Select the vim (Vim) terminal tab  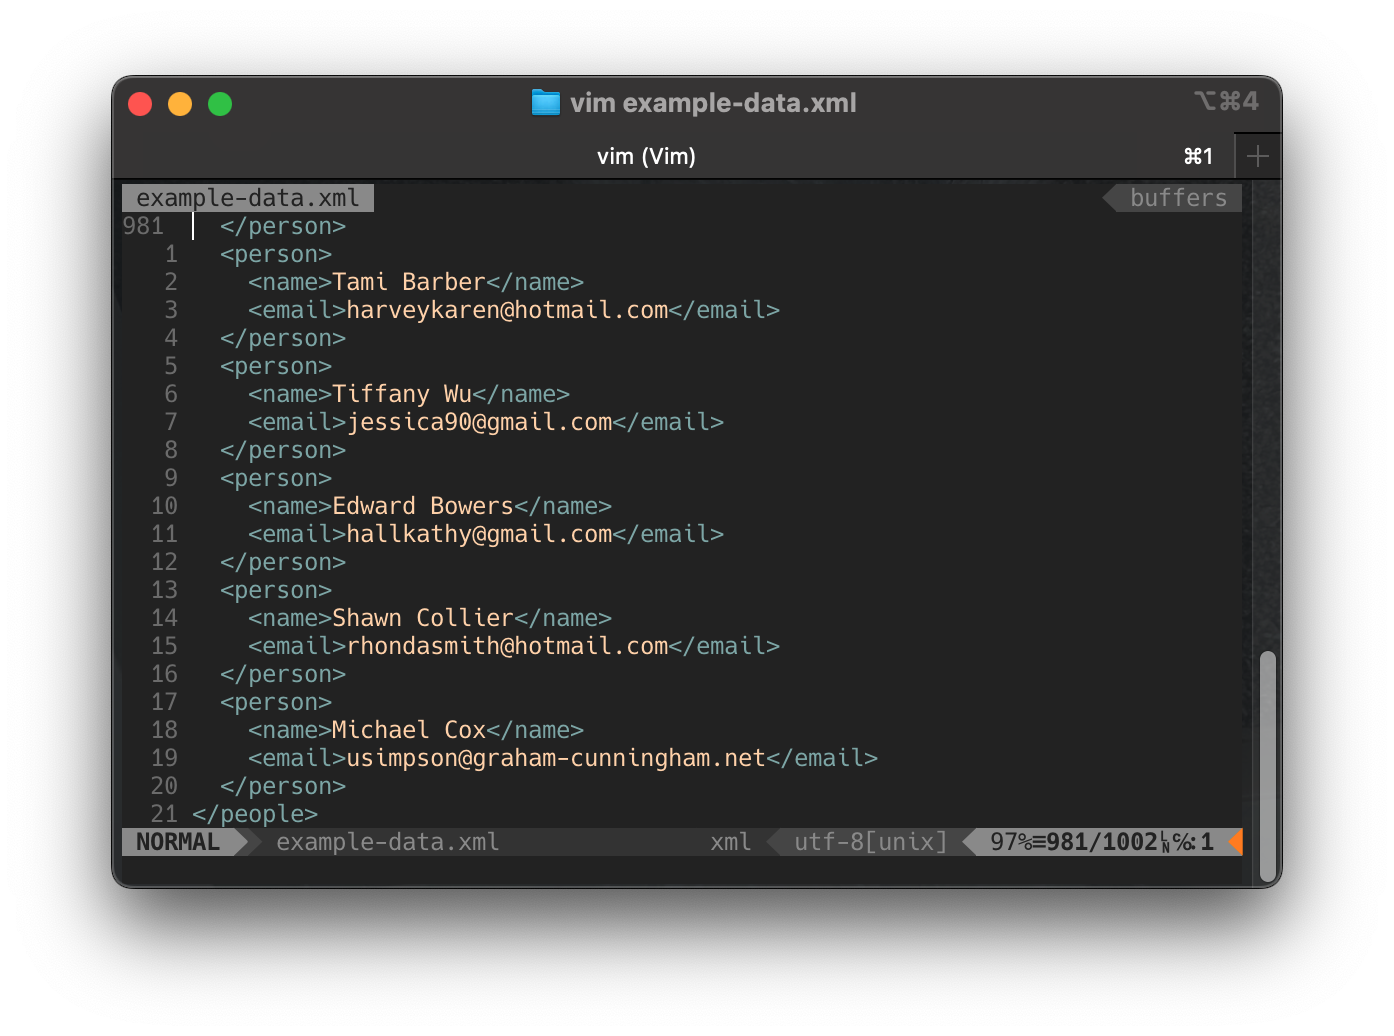click(646, 156)
